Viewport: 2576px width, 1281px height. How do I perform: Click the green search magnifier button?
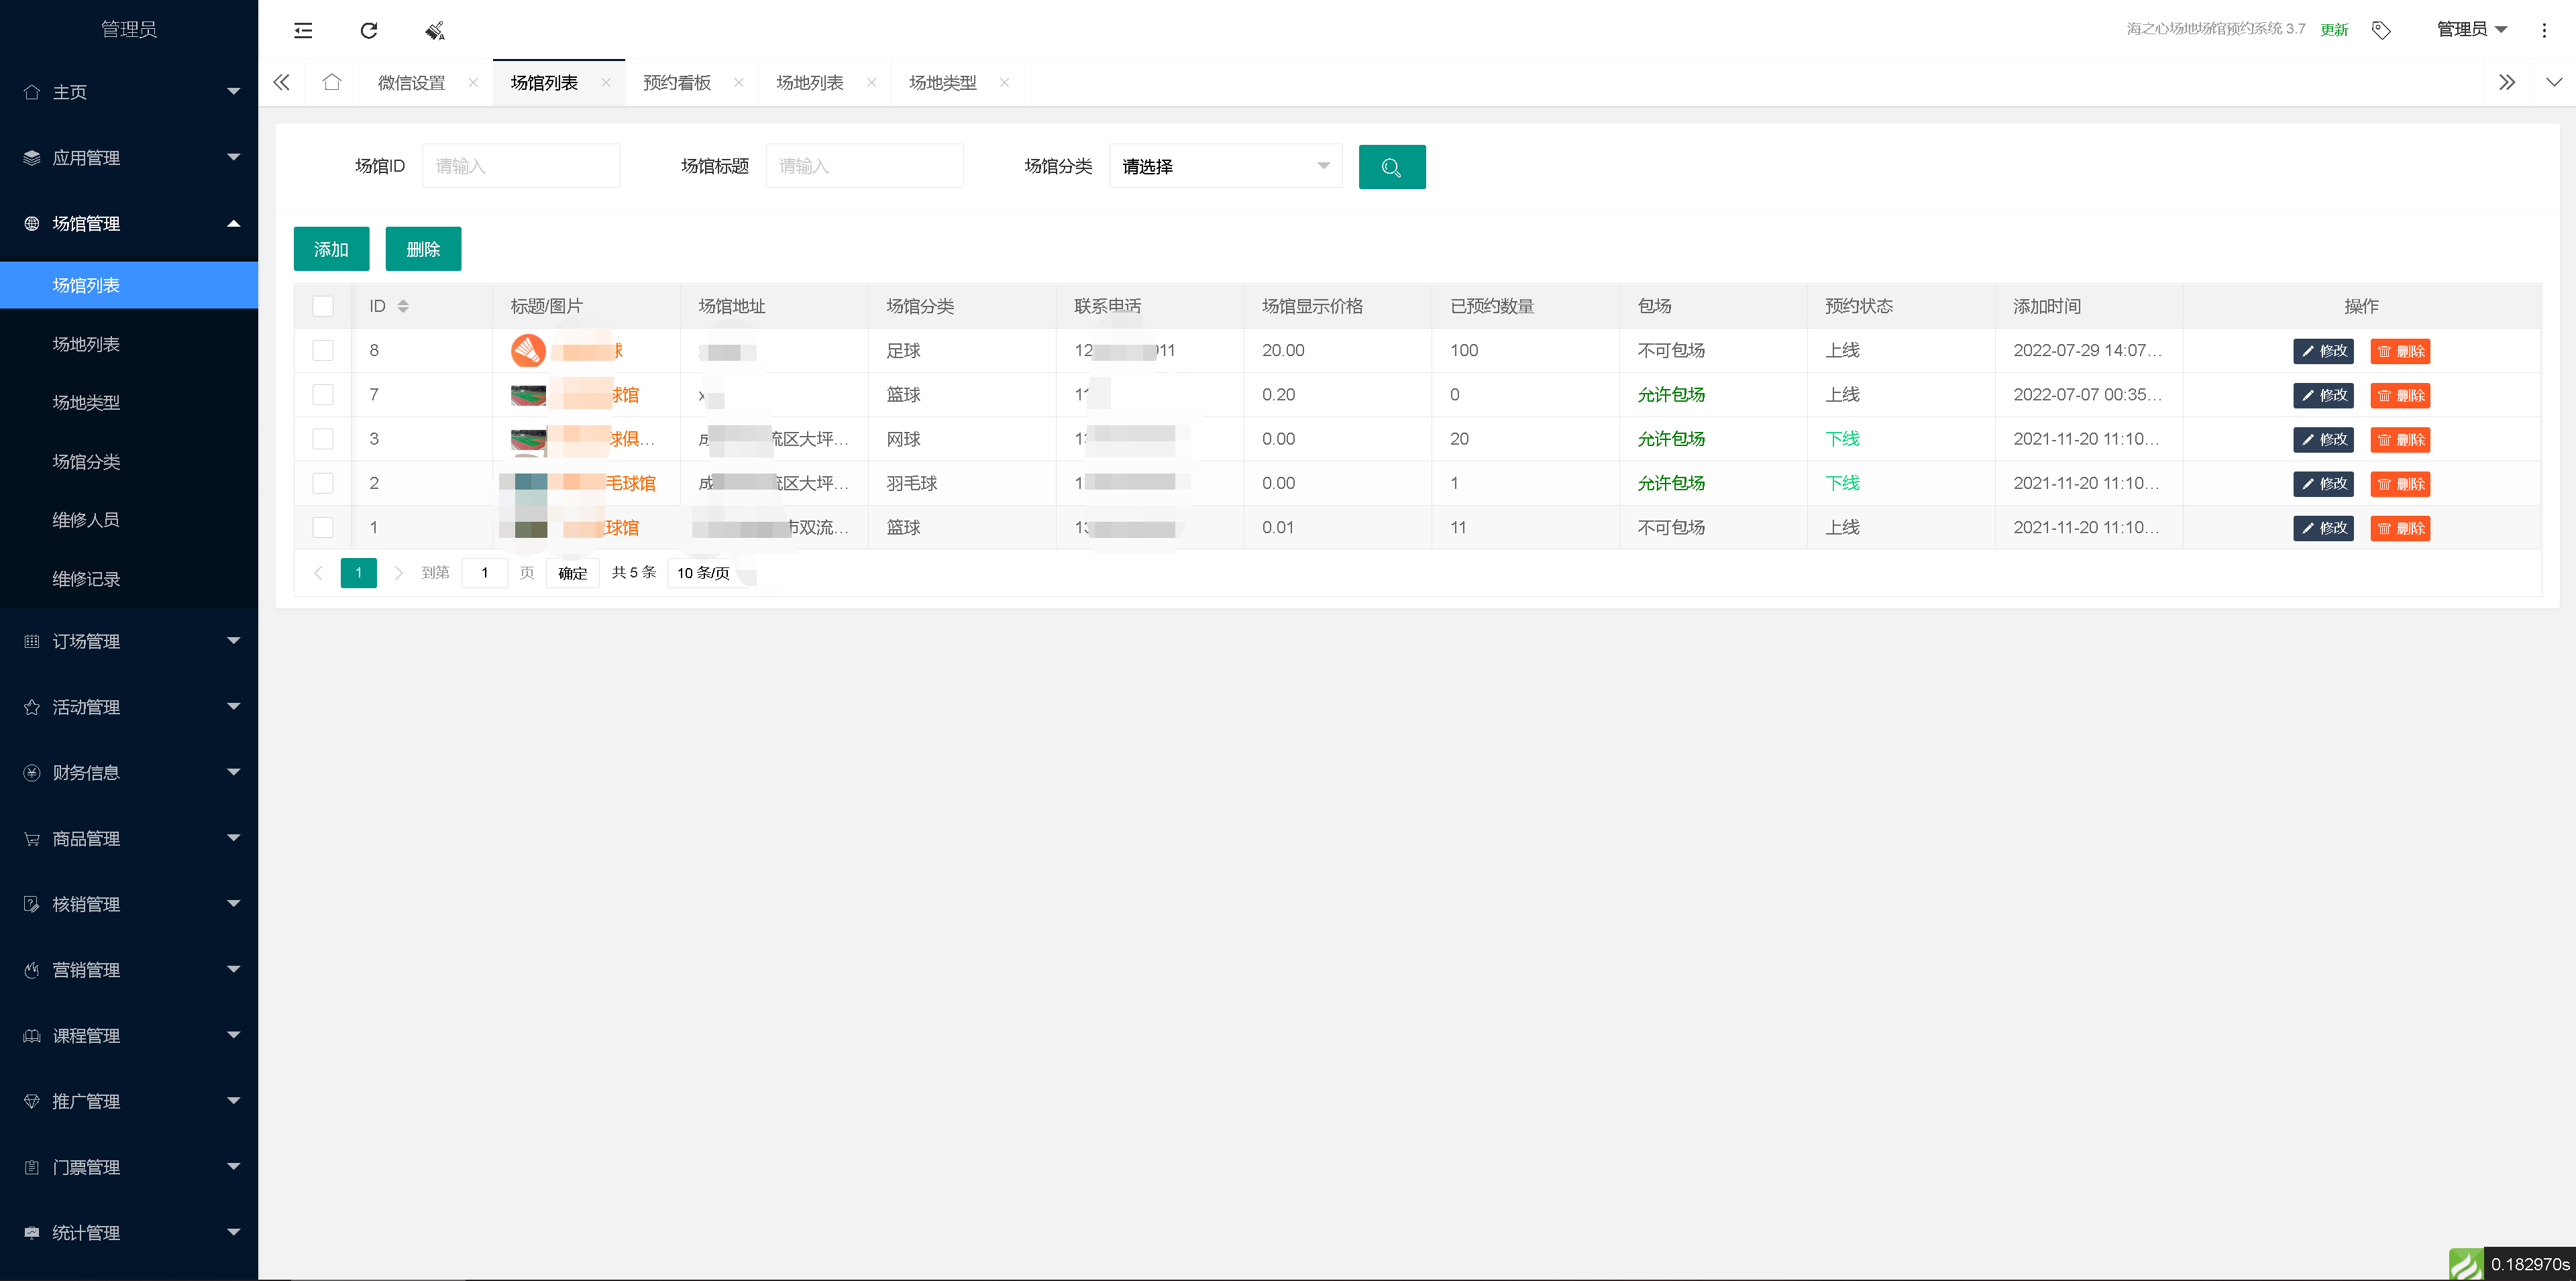point(1391,167)
